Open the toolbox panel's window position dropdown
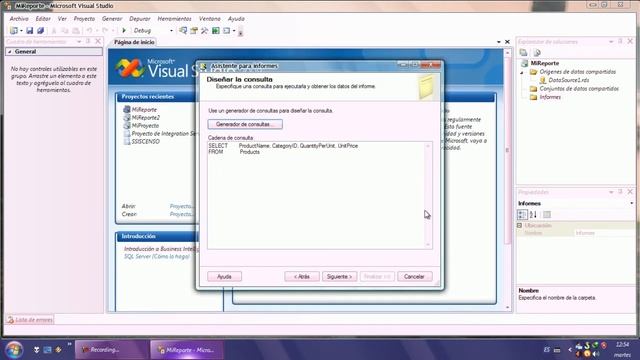 coord(79,42)
